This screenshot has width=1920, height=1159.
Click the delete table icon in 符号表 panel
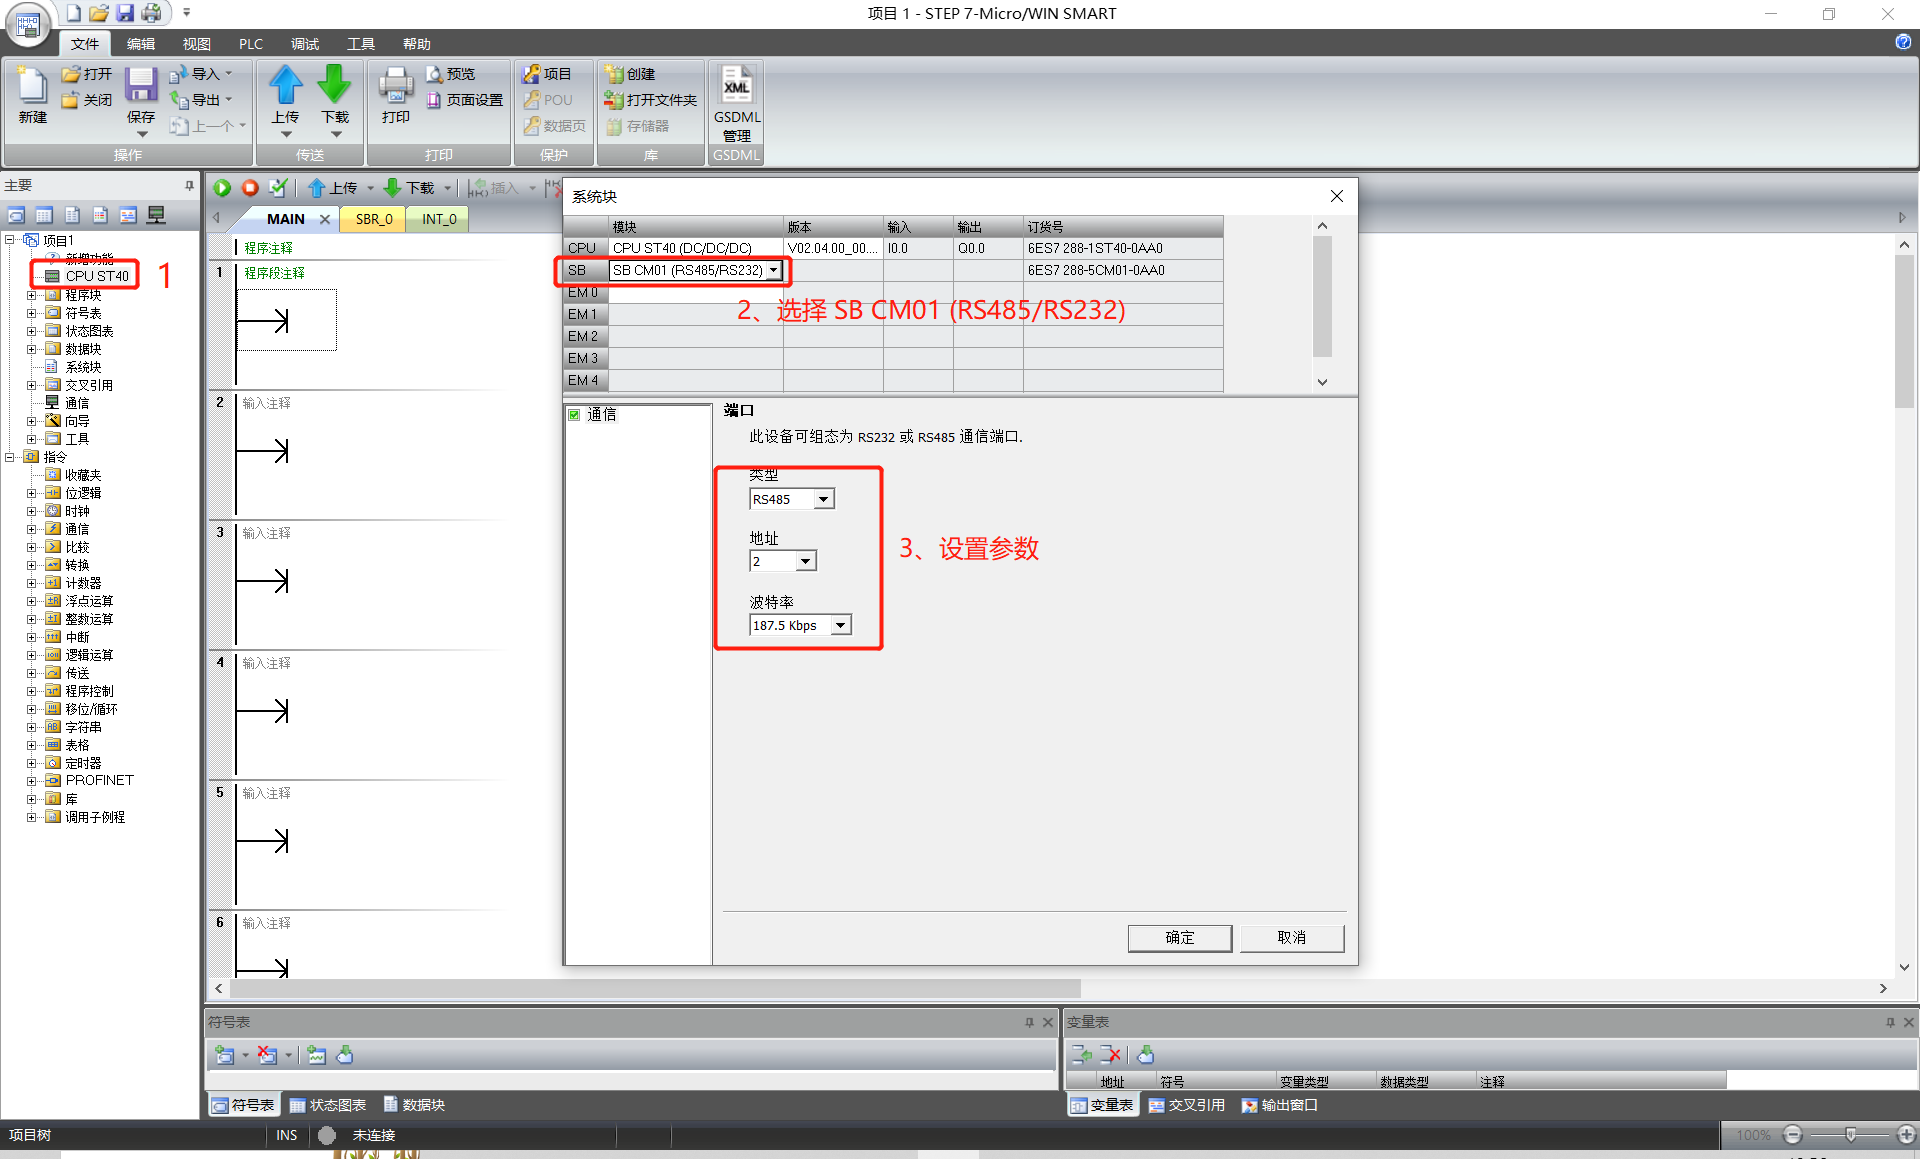267,1055
